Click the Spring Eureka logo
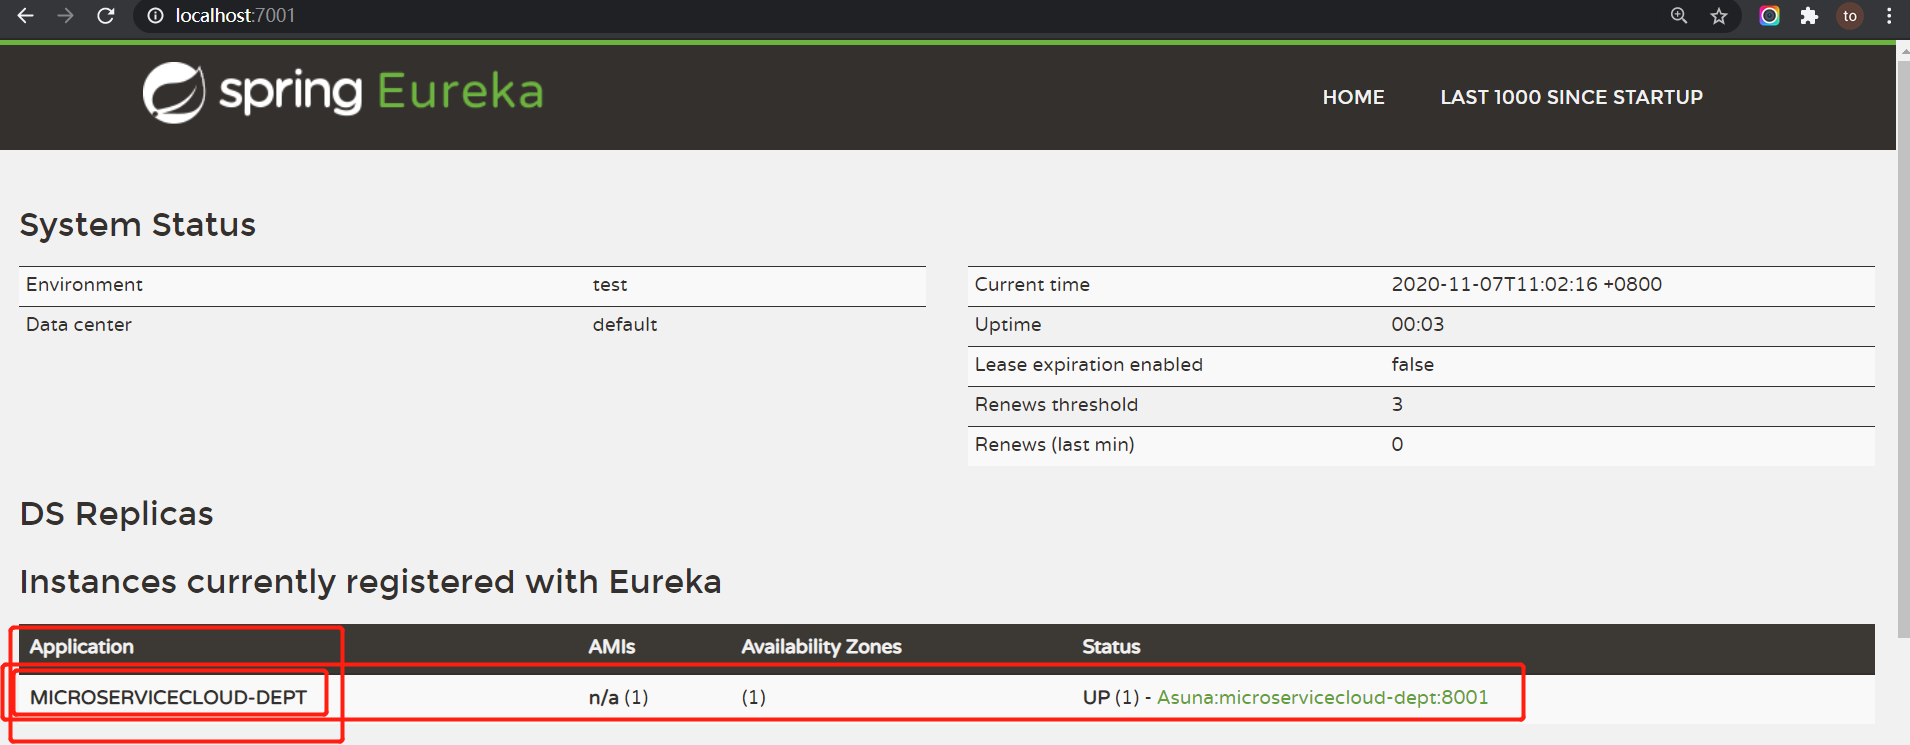 343,93
